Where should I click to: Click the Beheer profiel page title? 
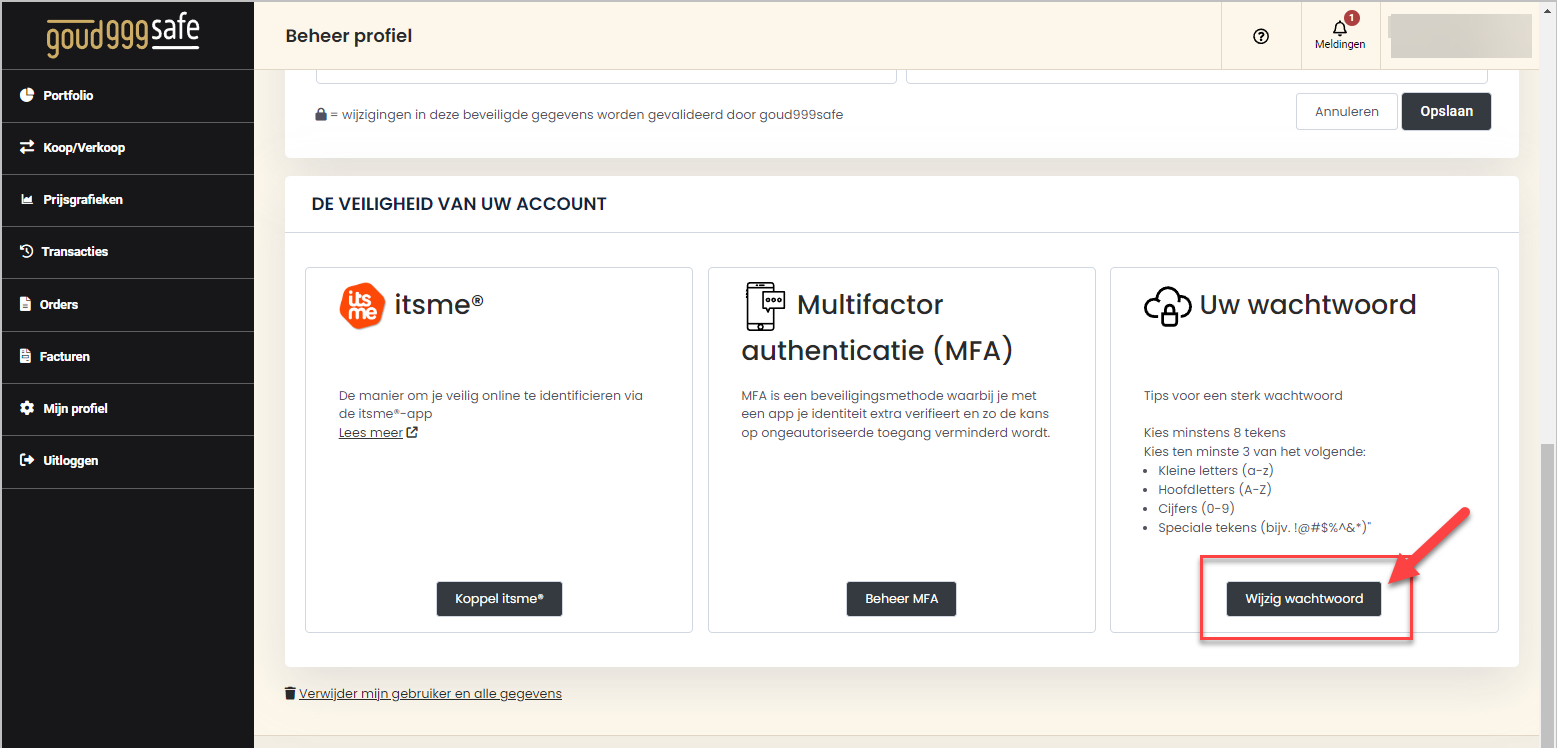click(x=348, y=36)
